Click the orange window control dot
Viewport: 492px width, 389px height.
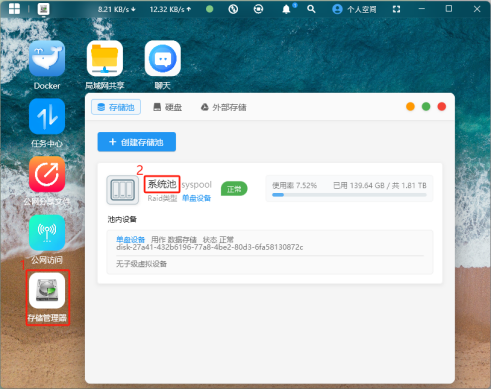[410, 107]
